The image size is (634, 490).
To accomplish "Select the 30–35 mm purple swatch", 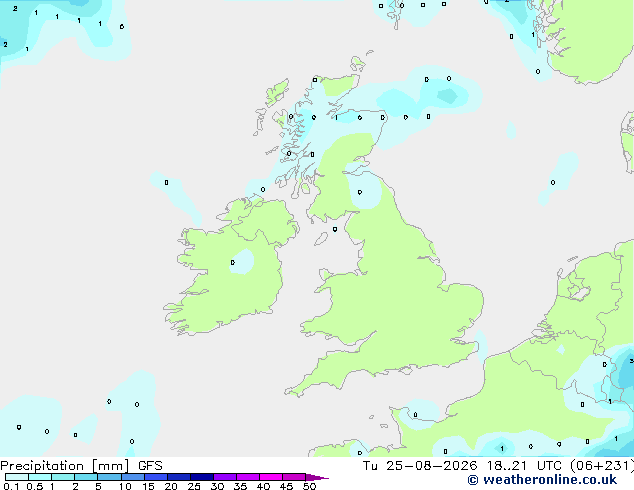I will (x=225, y=477).
